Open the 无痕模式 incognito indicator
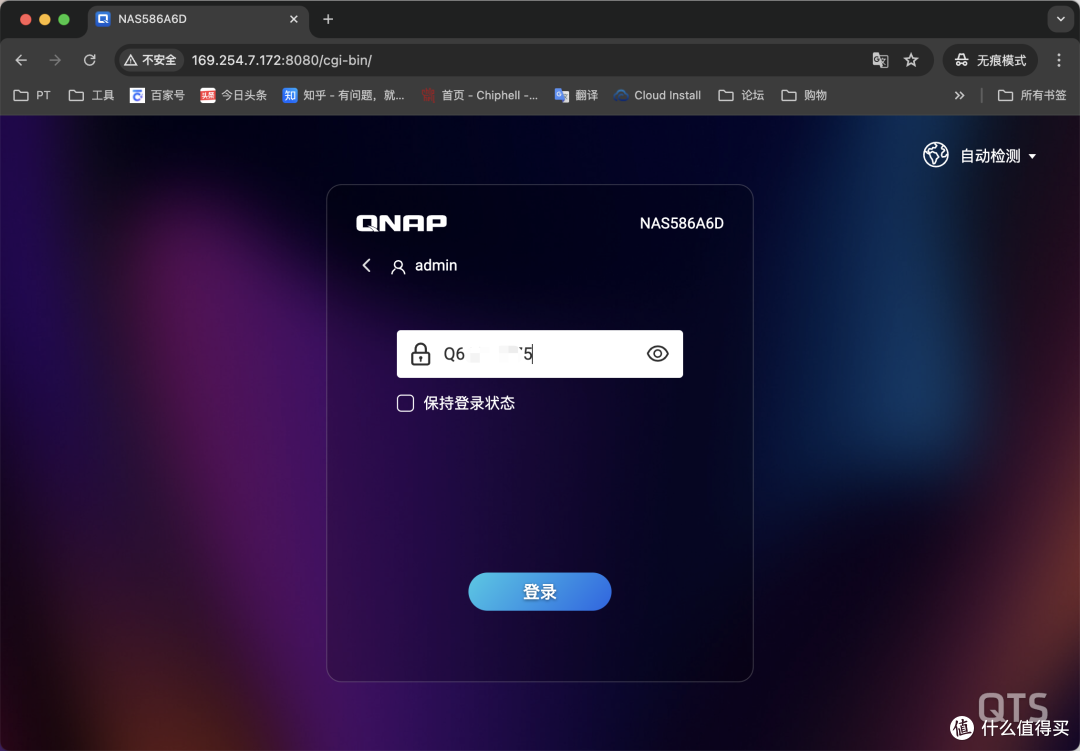The image size is (1080, 751). [990, 61]
